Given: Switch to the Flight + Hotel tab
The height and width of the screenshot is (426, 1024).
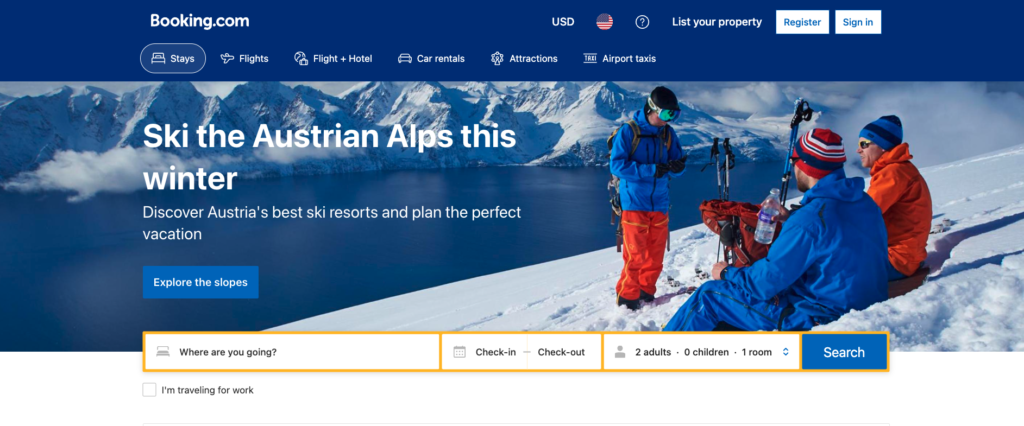Looking at the screenshot, I should (333, 59).
